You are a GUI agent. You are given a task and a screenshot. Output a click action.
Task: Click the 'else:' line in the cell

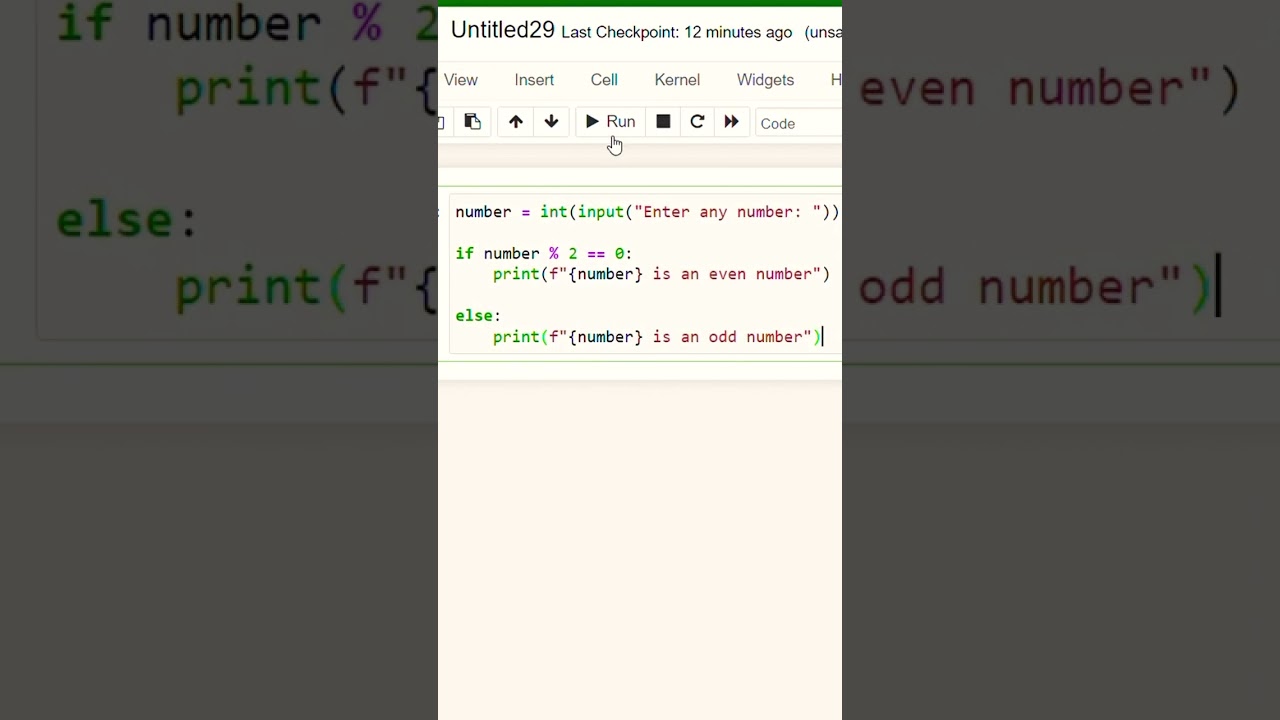tap(478, 316)
